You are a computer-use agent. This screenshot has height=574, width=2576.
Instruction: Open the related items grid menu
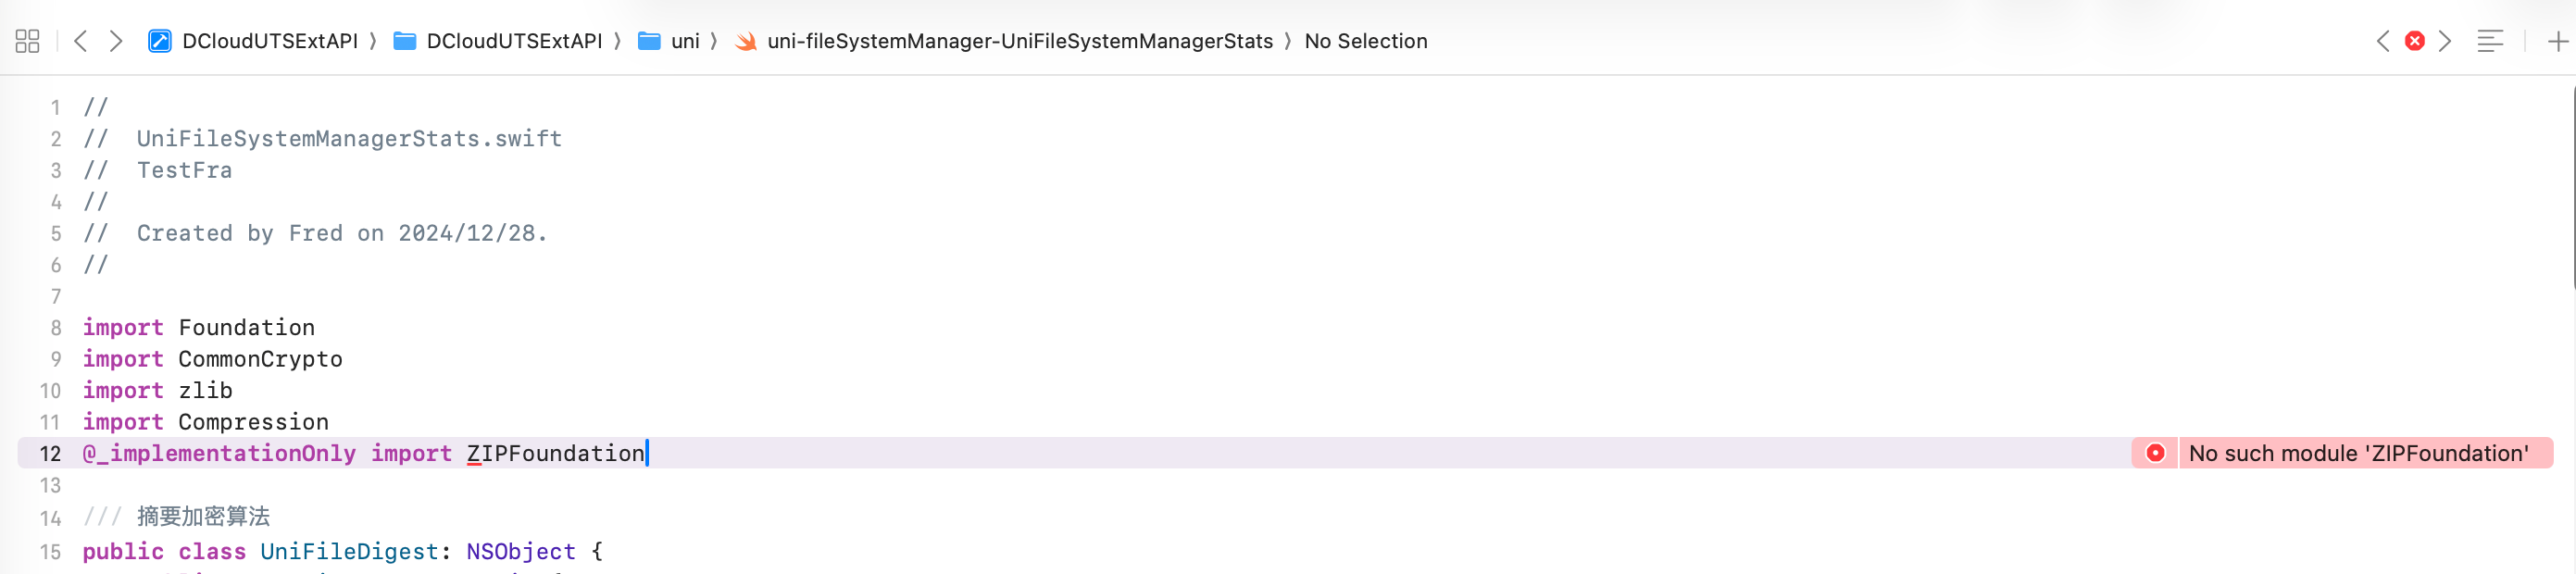tap(27, 41)
